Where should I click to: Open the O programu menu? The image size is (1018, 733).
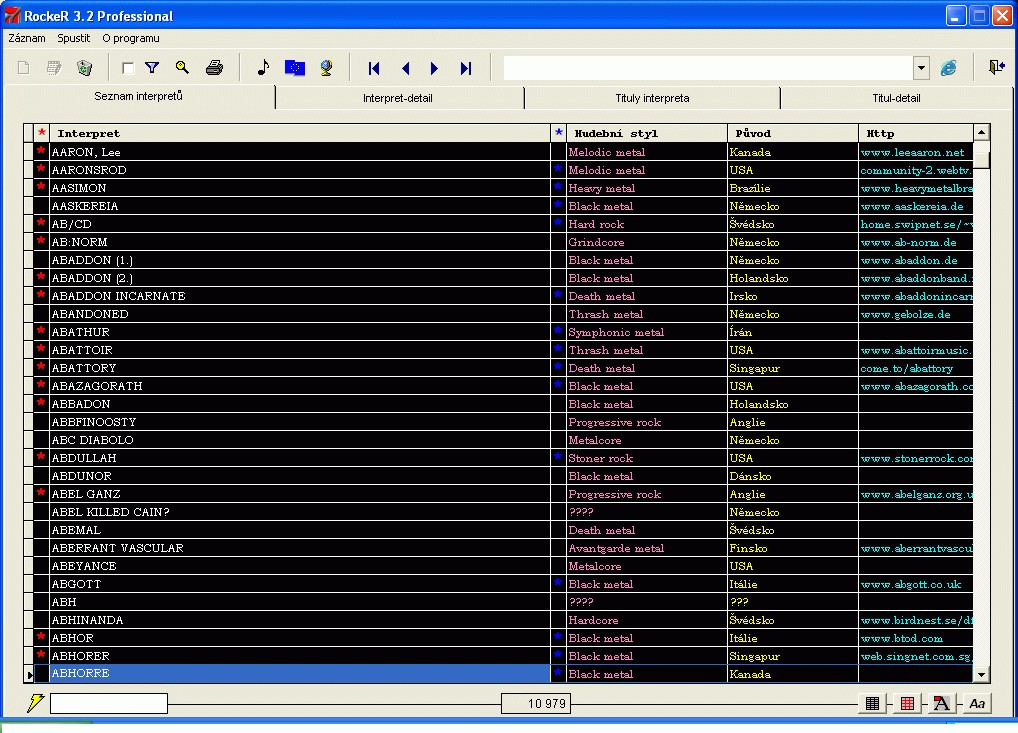(130, 38)
